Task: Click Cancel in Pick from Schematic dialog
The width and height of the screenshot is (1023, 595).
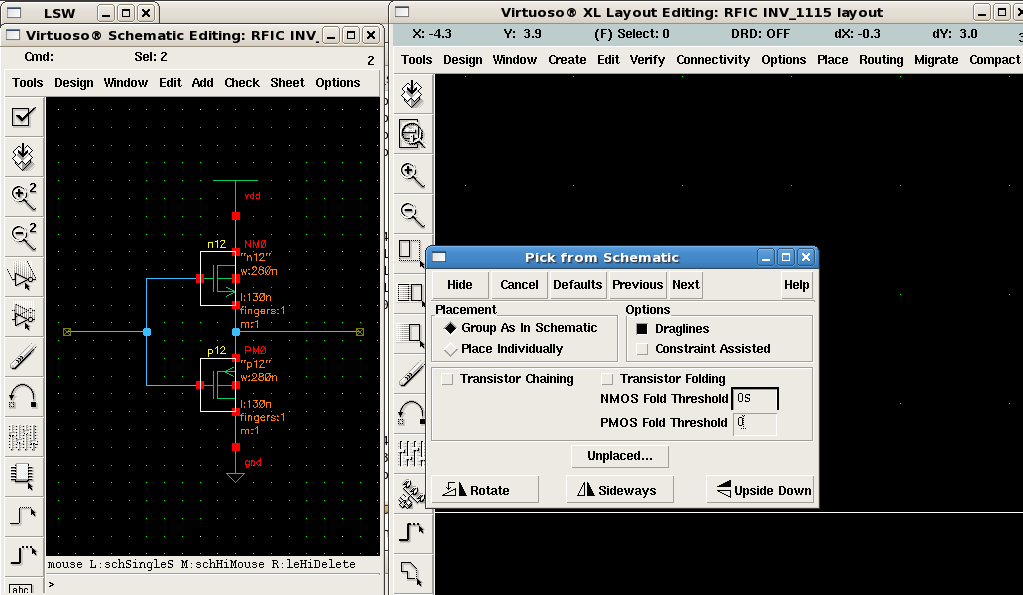Action: 519,285
